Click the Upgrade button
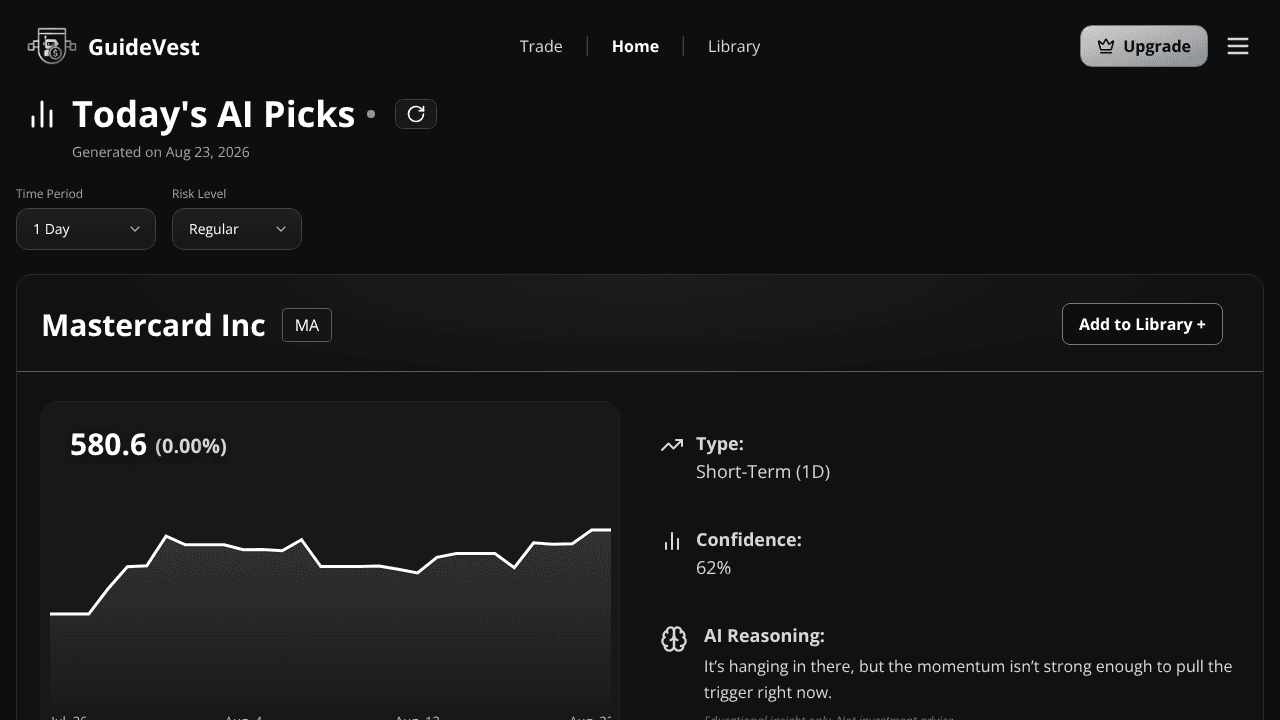1280x720 pixels. (1144, 46)
